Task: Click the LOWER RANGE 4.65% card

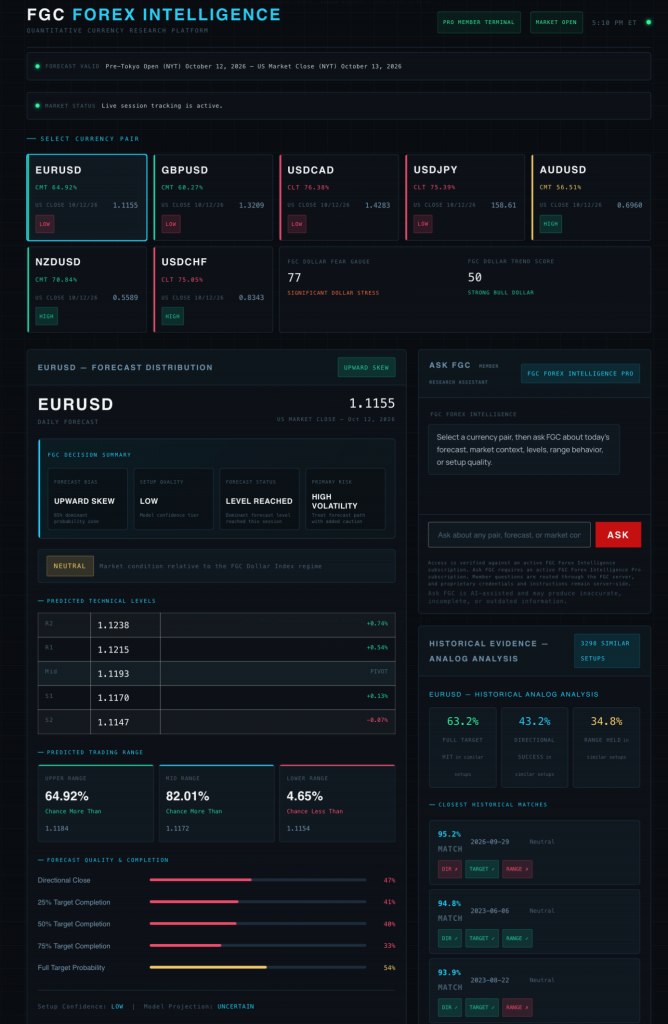Action: pyautogui.click(x=337, y=803)
